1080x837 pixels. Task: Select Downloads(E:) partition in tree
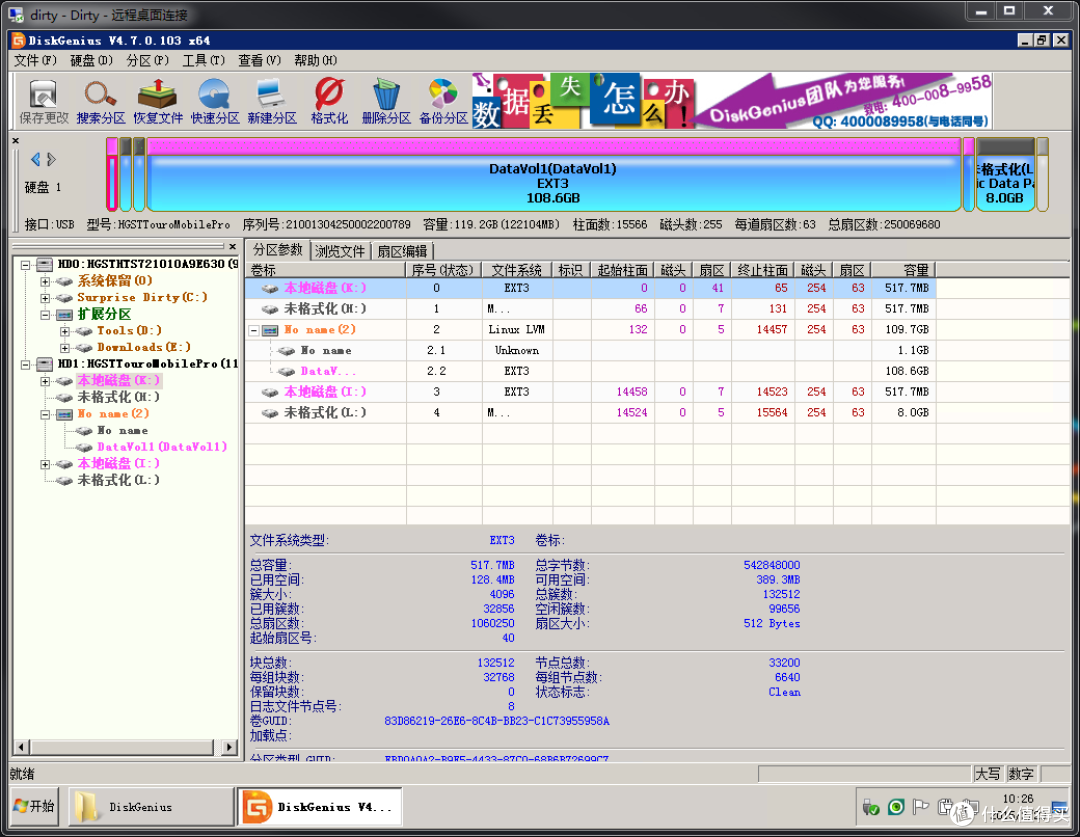(143, 347)
